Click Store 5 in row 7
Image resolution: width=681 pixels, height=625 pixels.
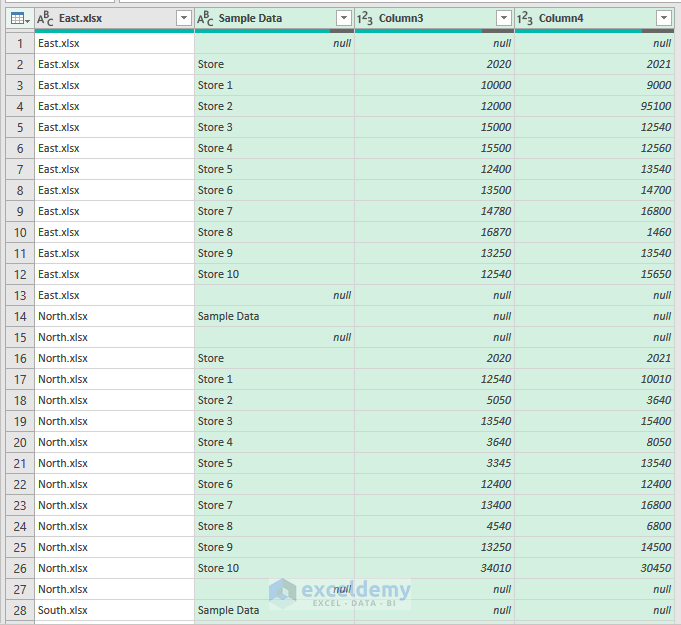pos(215,169)
